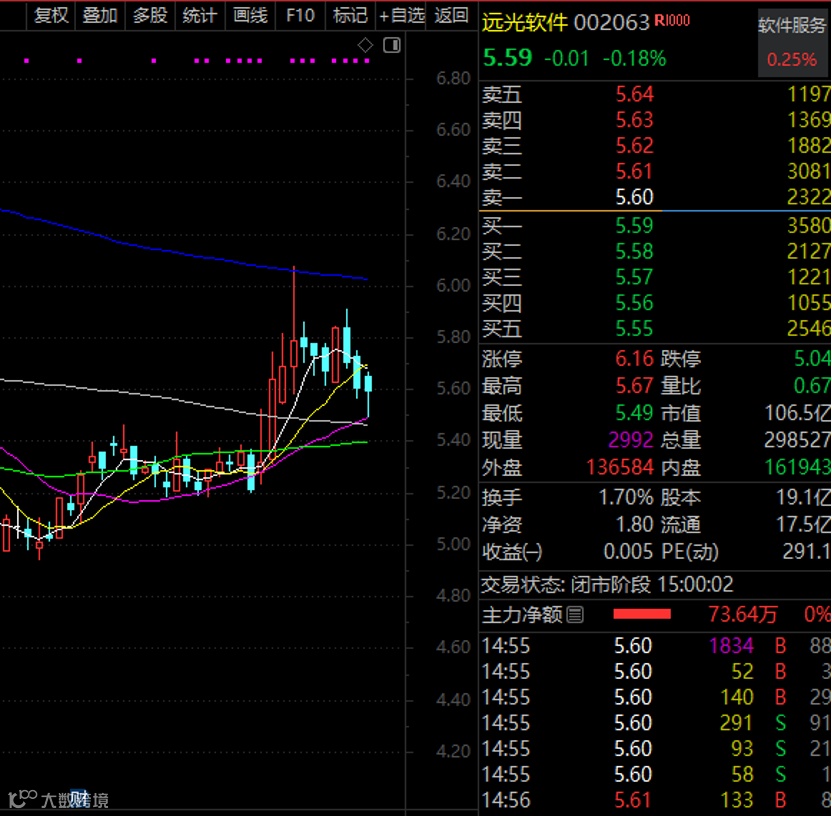Select the 卖二 price 5.61
The image size is (832, 816).
(x=635, y=171)
